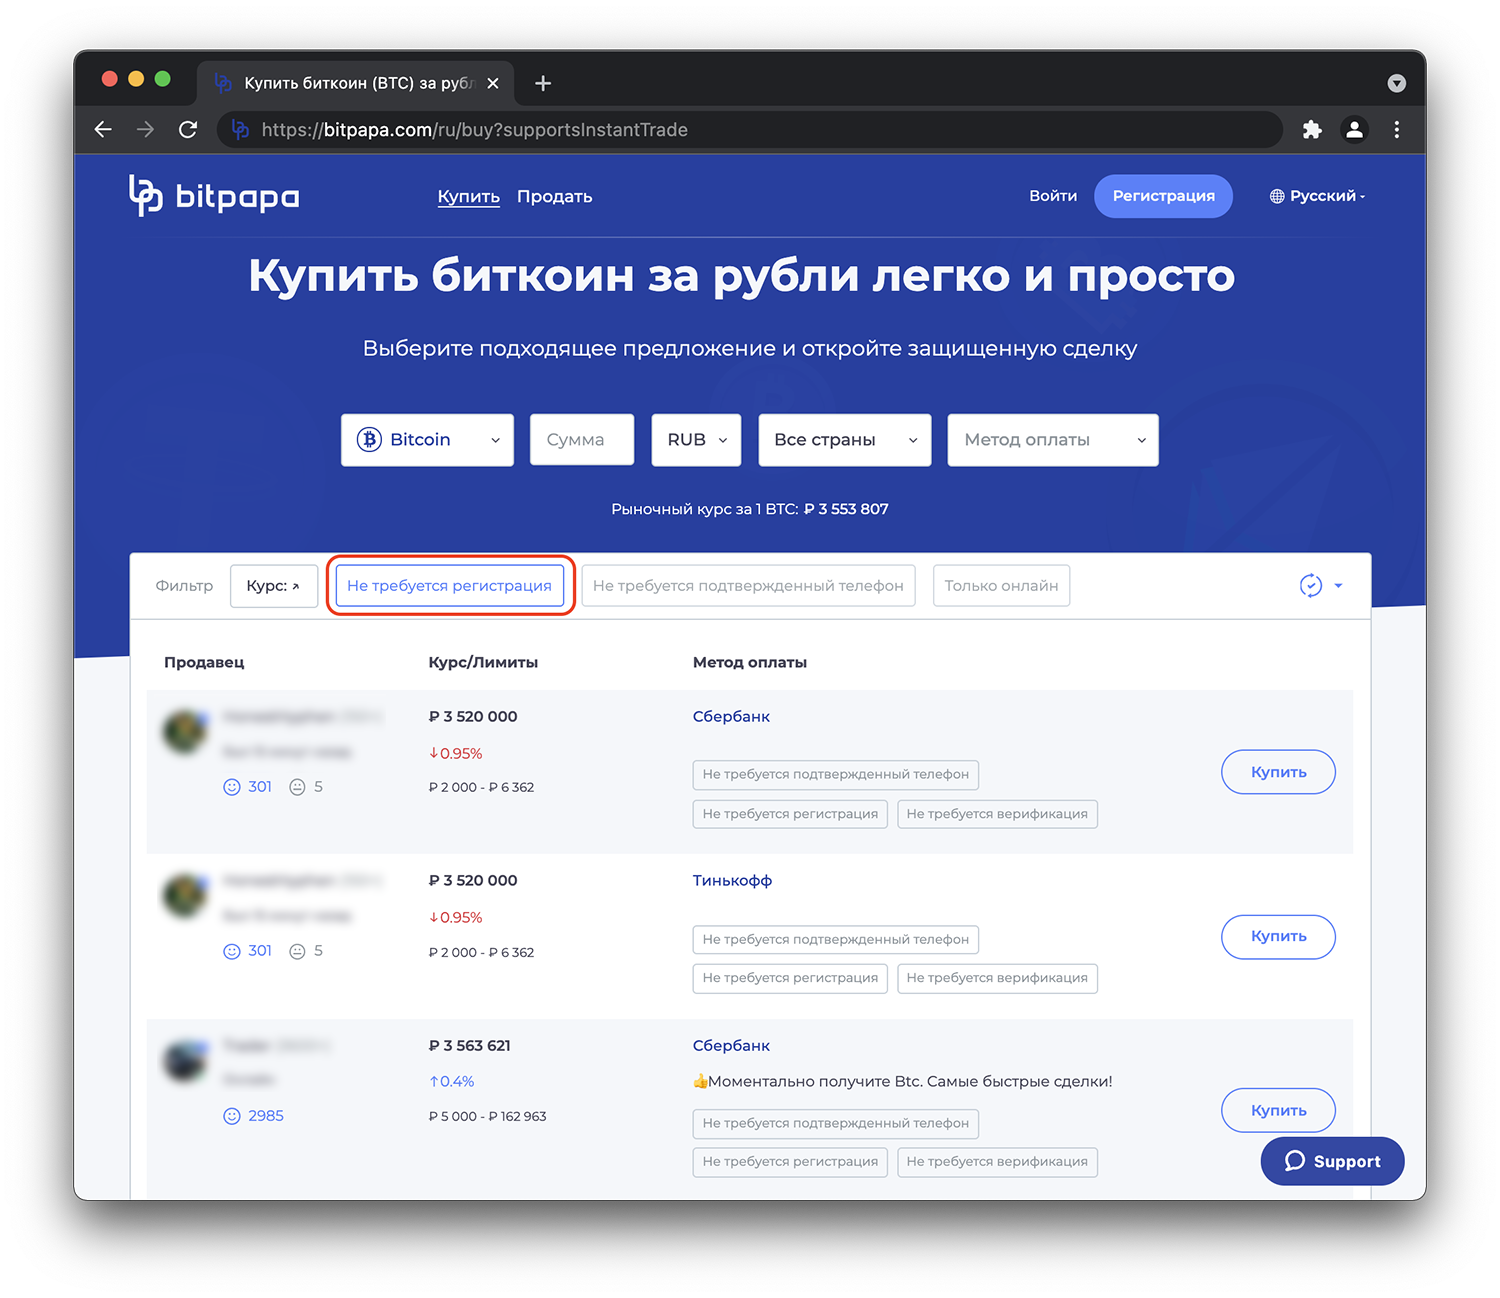
Task: Click the market rate ₽3 553 807
Action: (846, 509)
